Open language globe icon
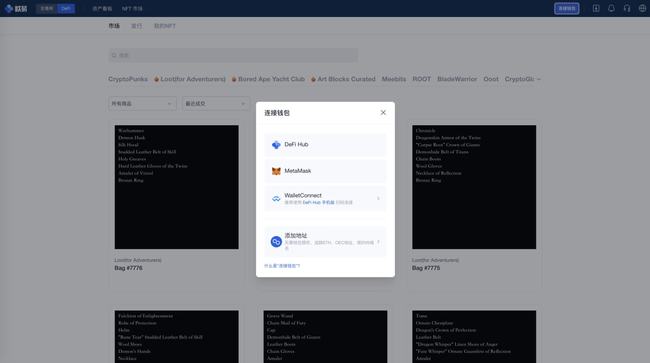Screen dimensions: 650x363 642,8
